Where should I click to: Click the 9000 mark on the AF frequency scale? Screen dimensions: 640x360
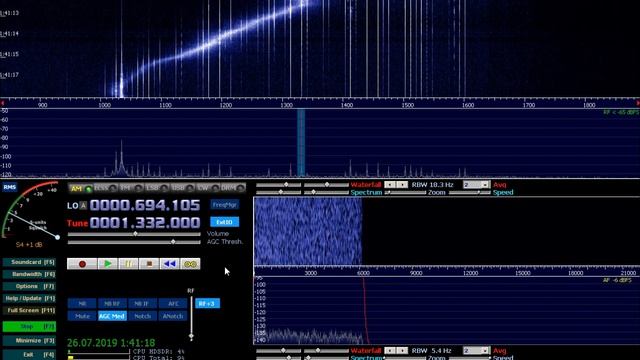(416, 273)
